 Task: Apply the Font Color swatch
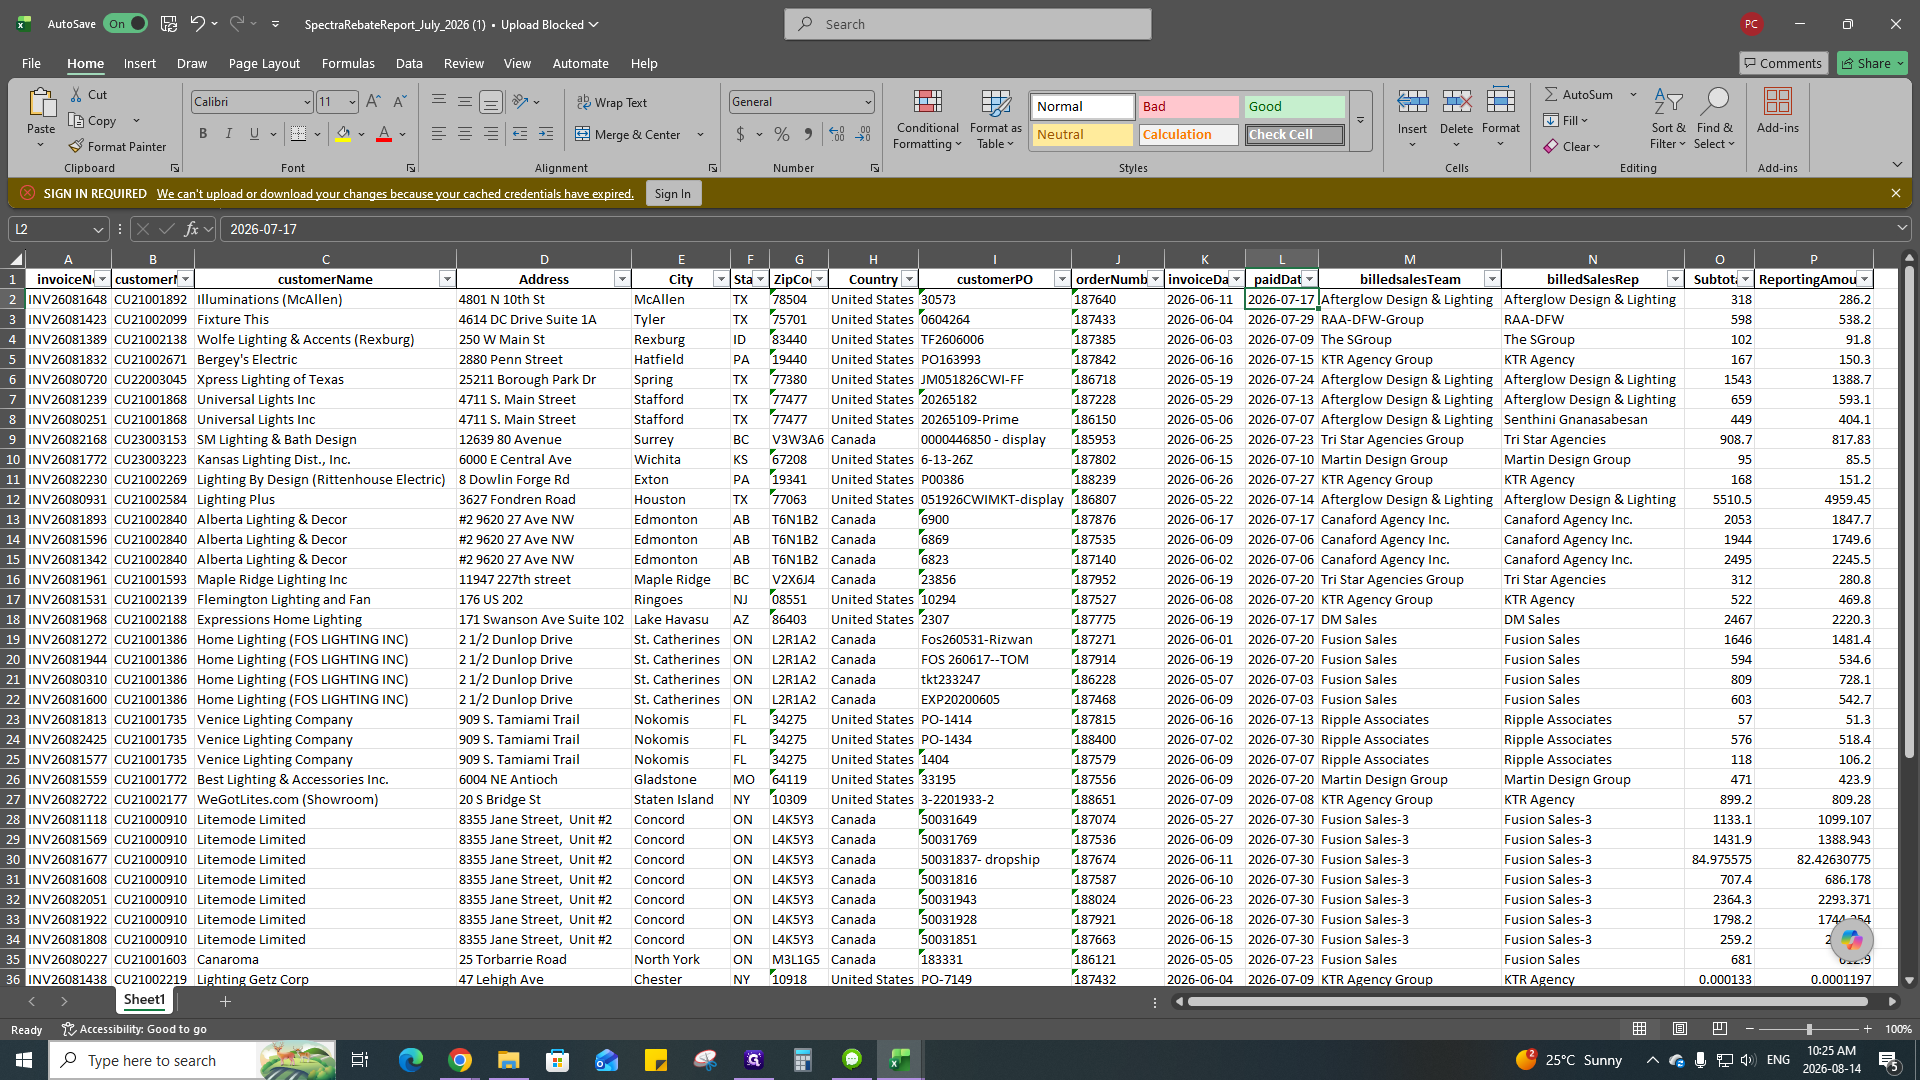tap(384, 134)
